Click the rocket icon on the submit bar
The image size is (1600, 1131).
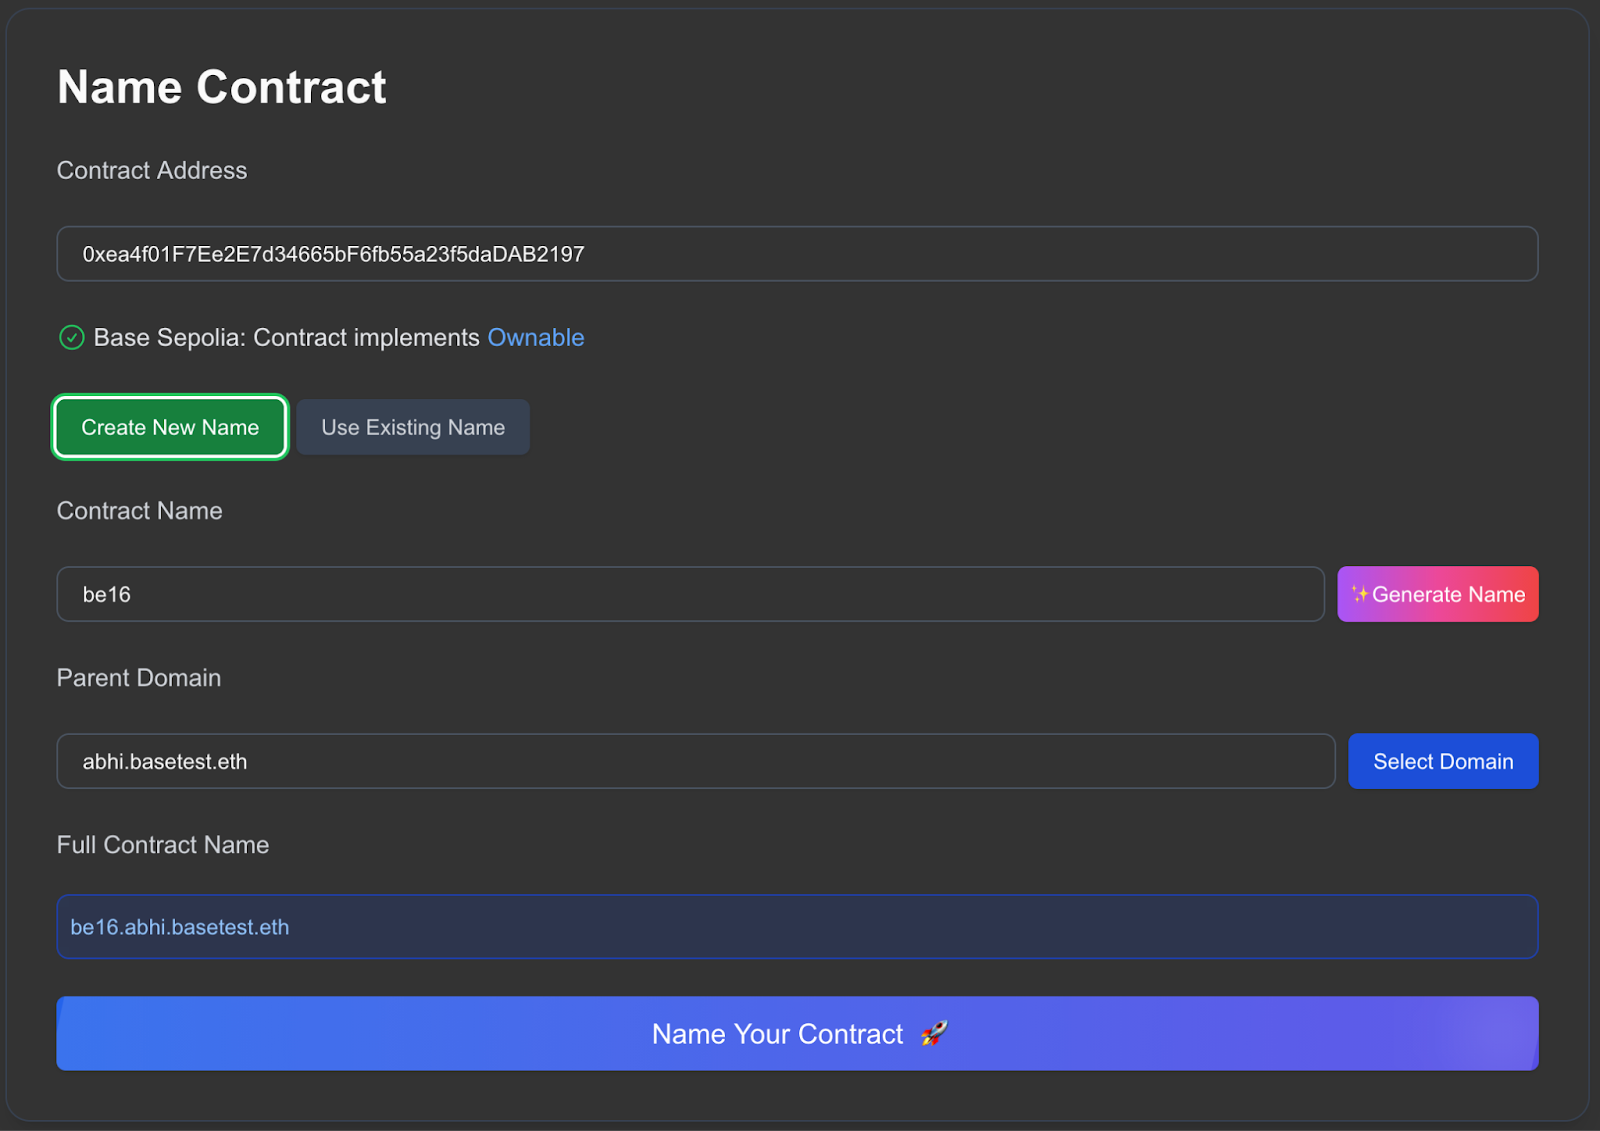click(x=934, y=1033)
